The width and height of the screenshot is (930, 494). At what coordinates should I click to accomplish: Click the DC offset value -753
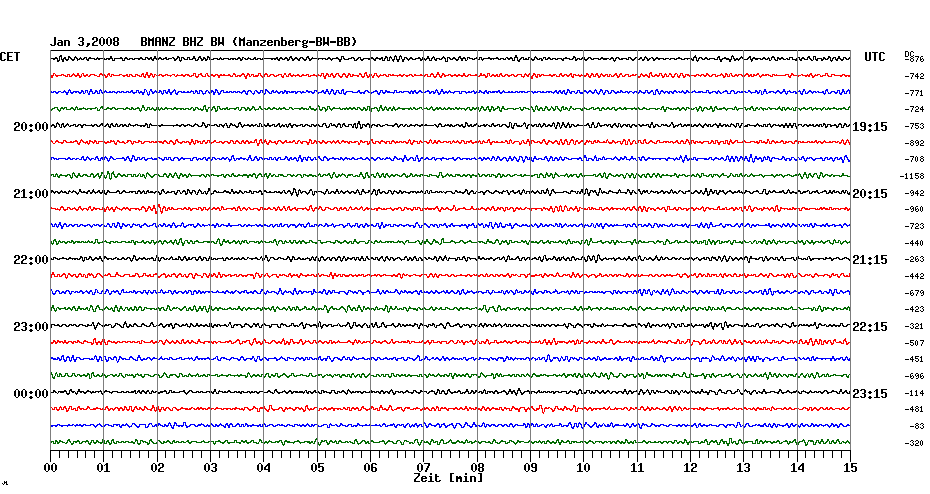point(914,126)
